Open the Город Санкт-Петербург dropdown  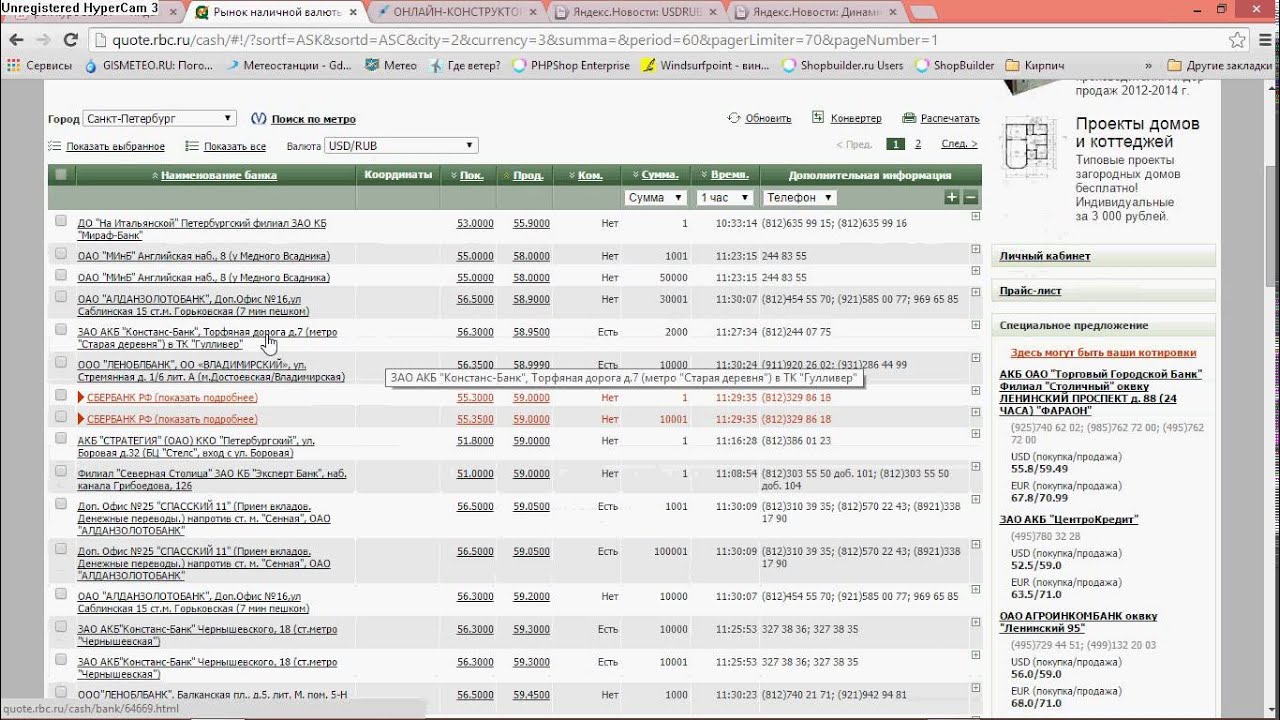pos(160,118)
